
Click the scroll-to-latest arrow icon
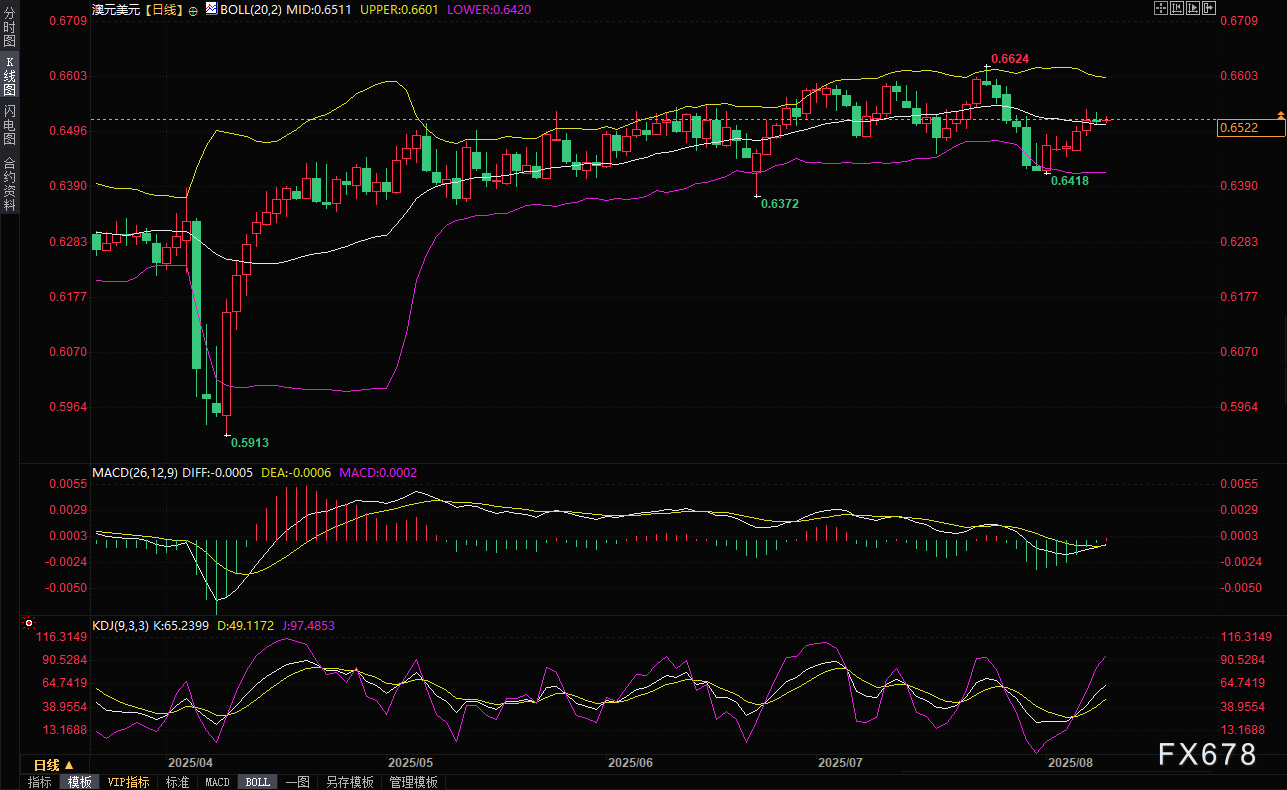click(x=1210, y=8)
